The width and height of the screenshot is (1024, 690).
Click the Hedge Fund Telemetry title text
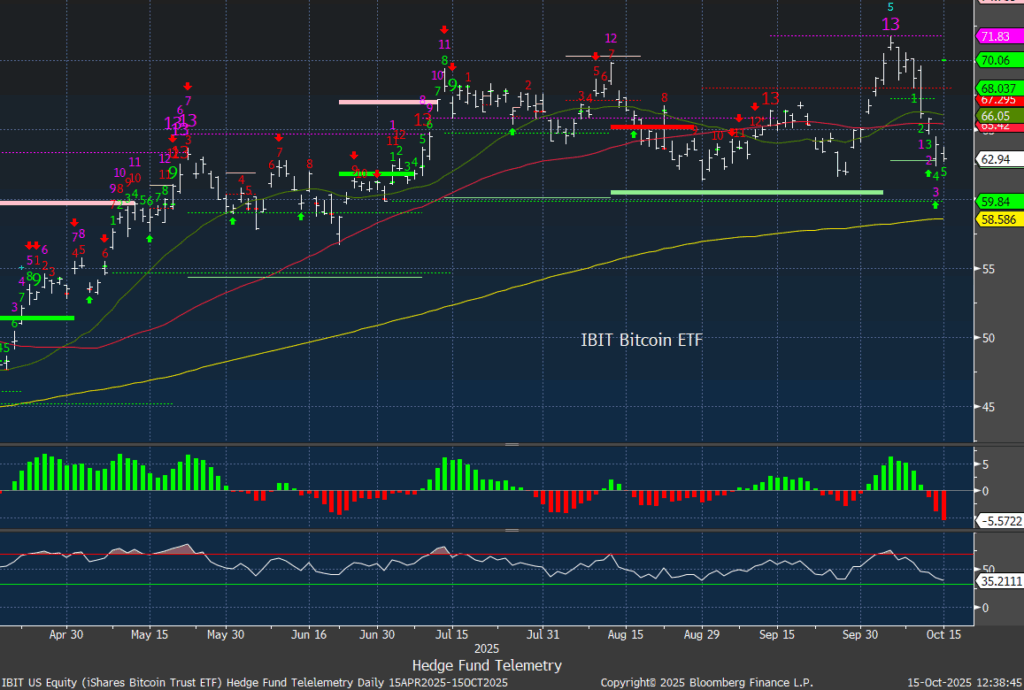pyautogui.click(x=486, y=665)
